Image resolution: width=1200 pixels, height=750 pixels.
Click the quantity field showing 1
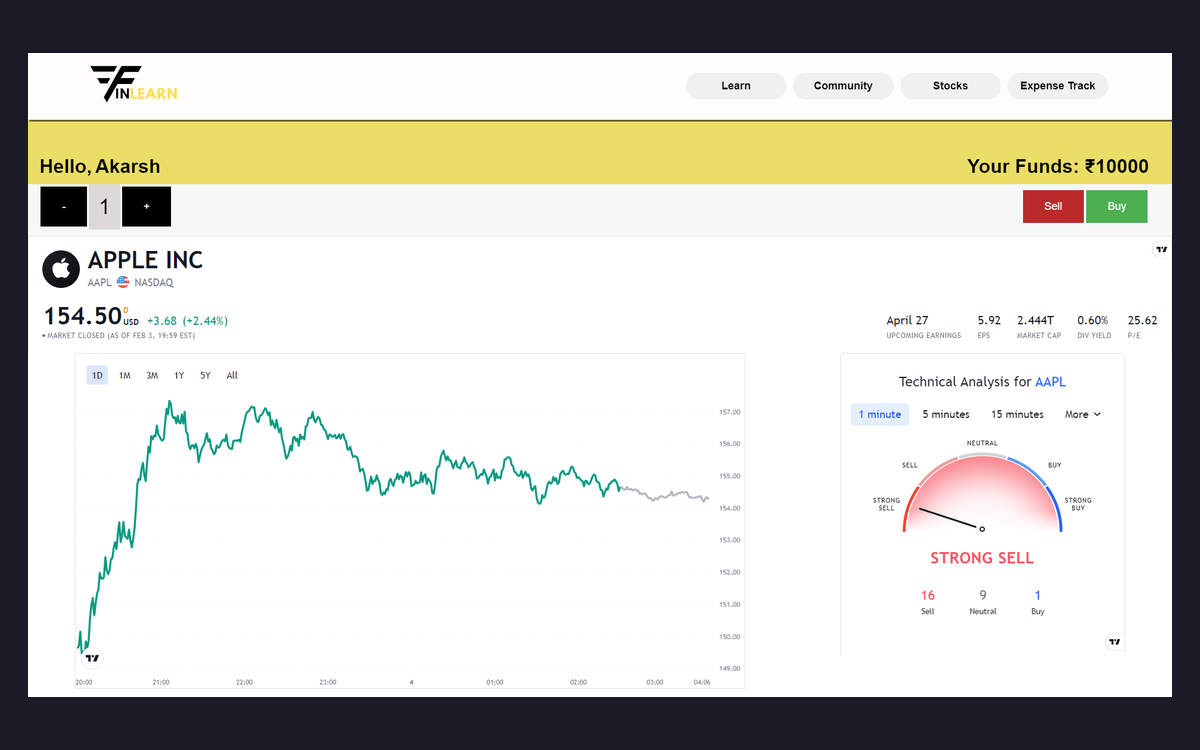[104, 208]
